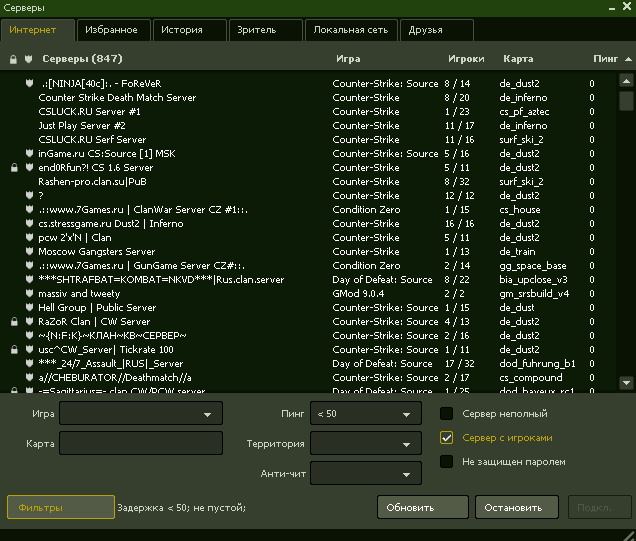Select 'CSLUCK.RU Server #1' row

[308, 112]
